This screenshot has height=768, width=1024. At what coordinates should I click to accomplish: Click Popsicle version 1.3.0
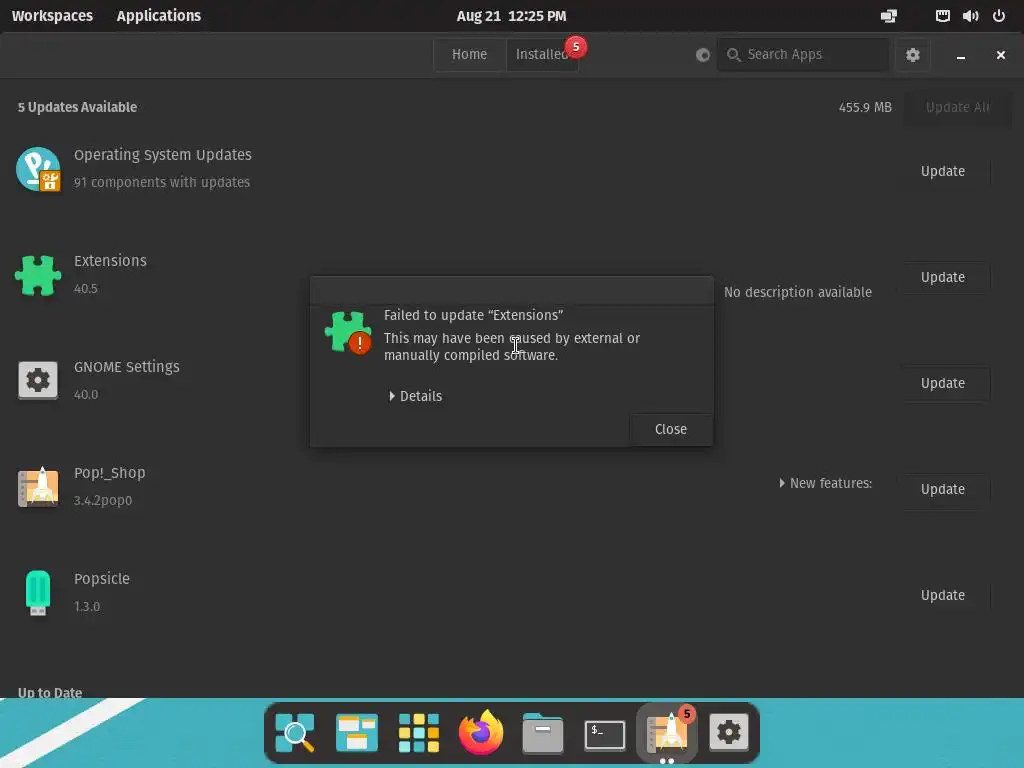(x=87, y=607)
